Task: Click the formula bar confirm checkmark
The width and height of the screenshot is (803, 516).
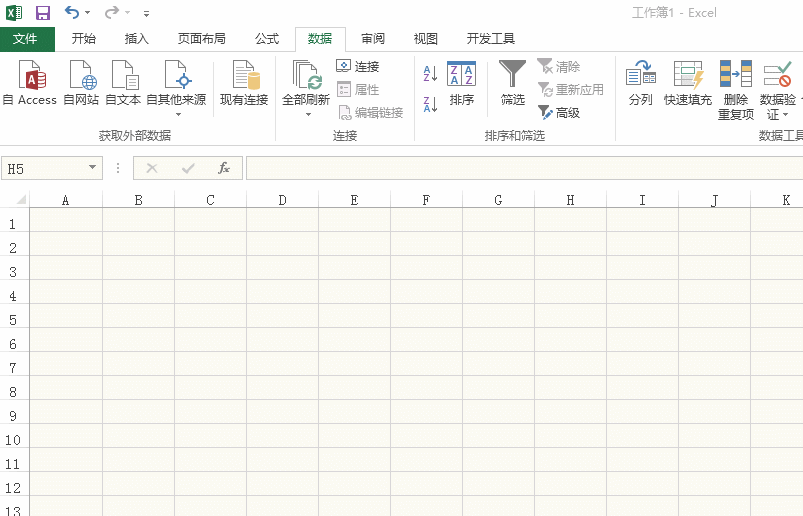Action: pyautogui.click(x=188, y=168)
